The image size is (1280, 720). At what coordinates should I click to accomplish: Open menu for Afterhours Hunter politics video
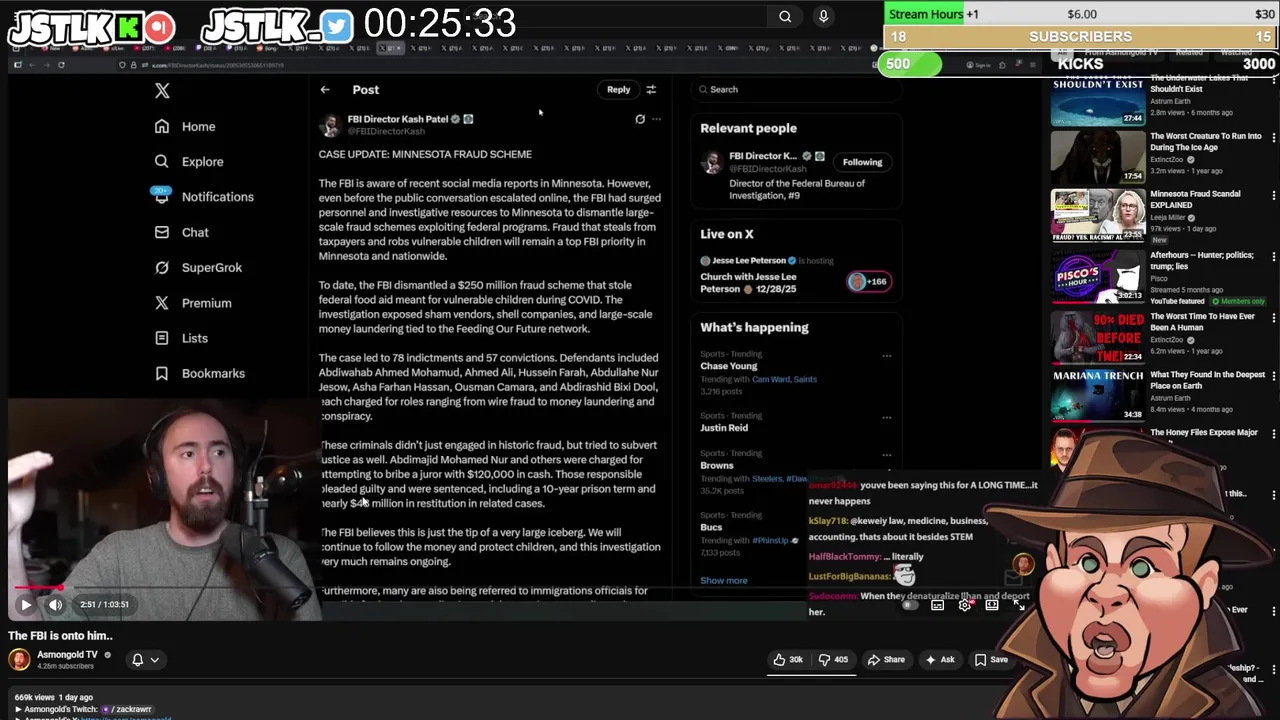tap(1273, 257)
